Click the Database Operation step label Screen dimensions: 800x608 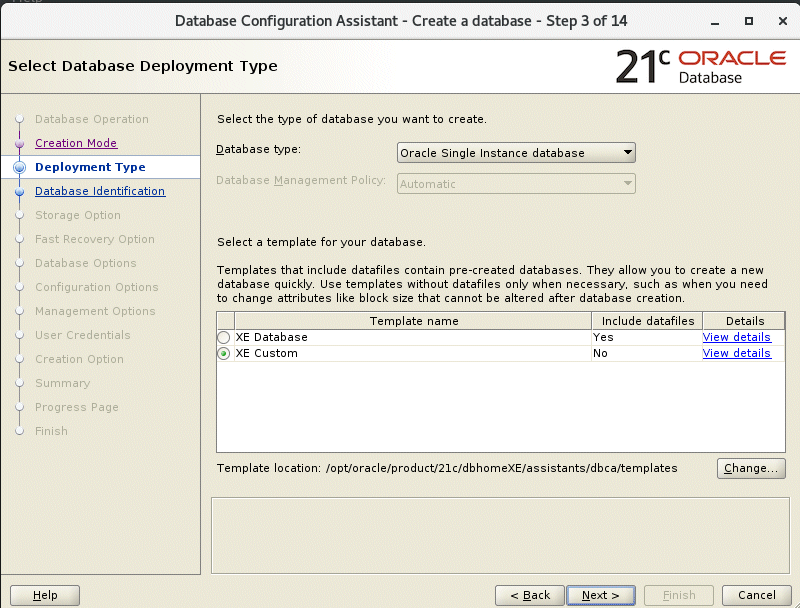(x=92, y=119)
